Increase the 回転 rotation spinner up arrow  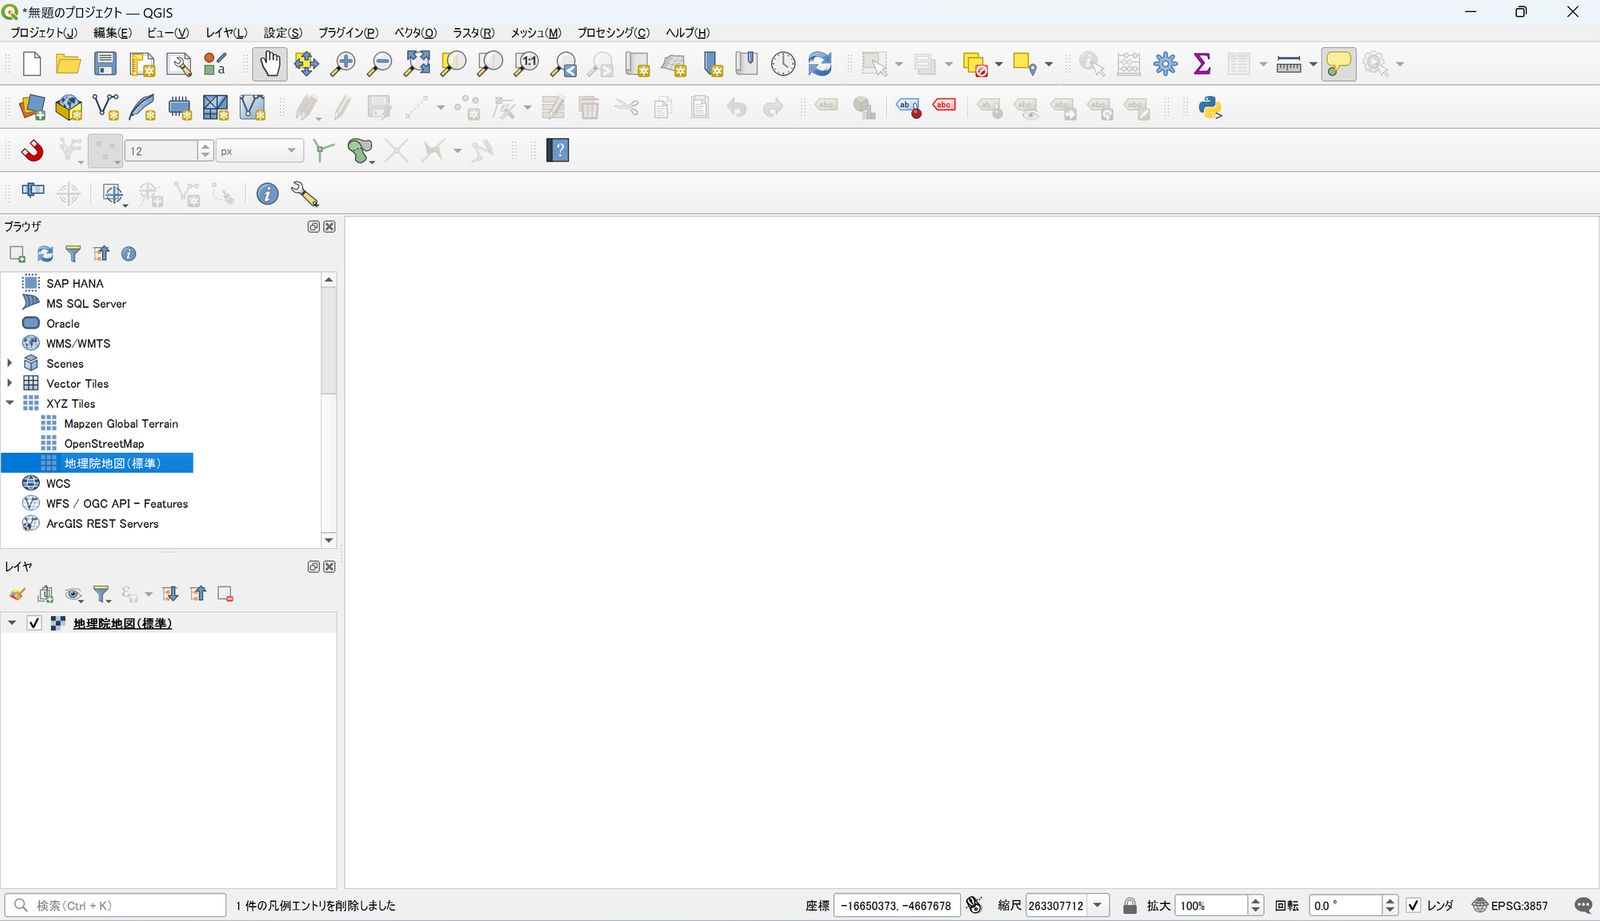(x=1390, y=900)
